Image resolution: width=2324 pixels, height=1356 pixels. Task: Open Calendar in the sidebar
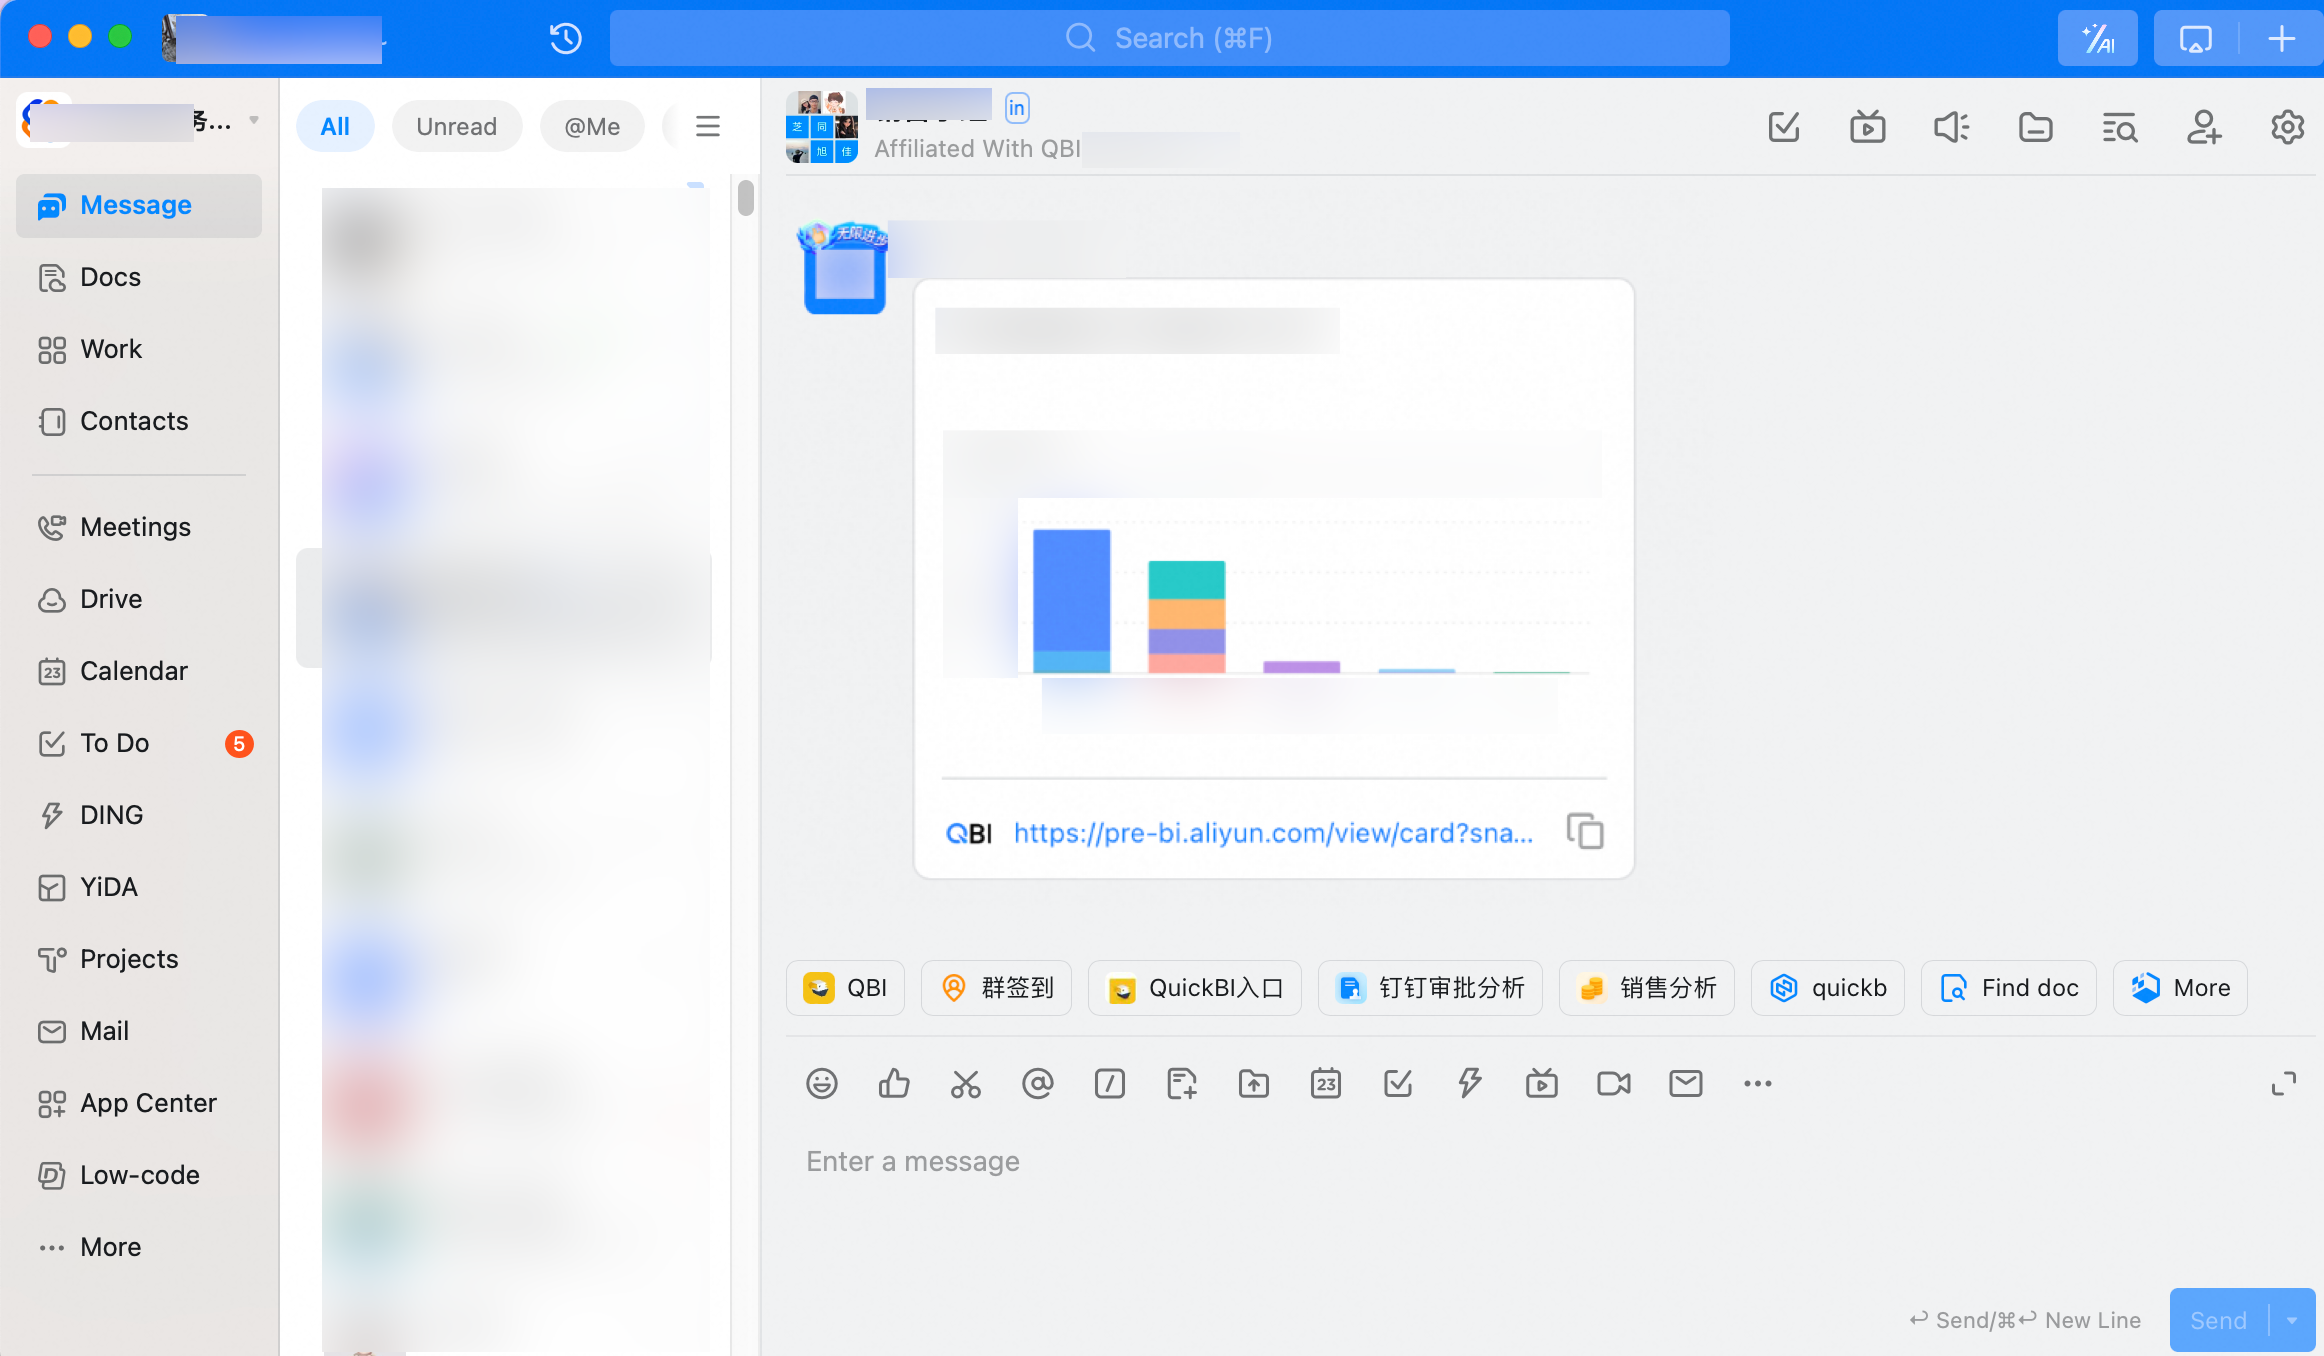coord(139,671)
